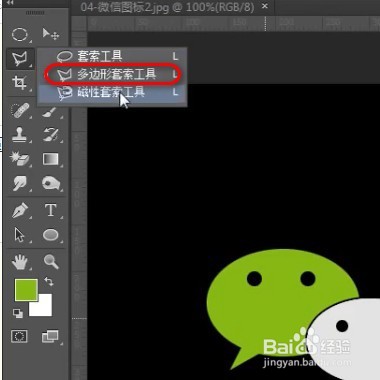The height and width of the screenshot is (380, 380).
Task: Select the Pen tool
Action: [x=20, y=211]
